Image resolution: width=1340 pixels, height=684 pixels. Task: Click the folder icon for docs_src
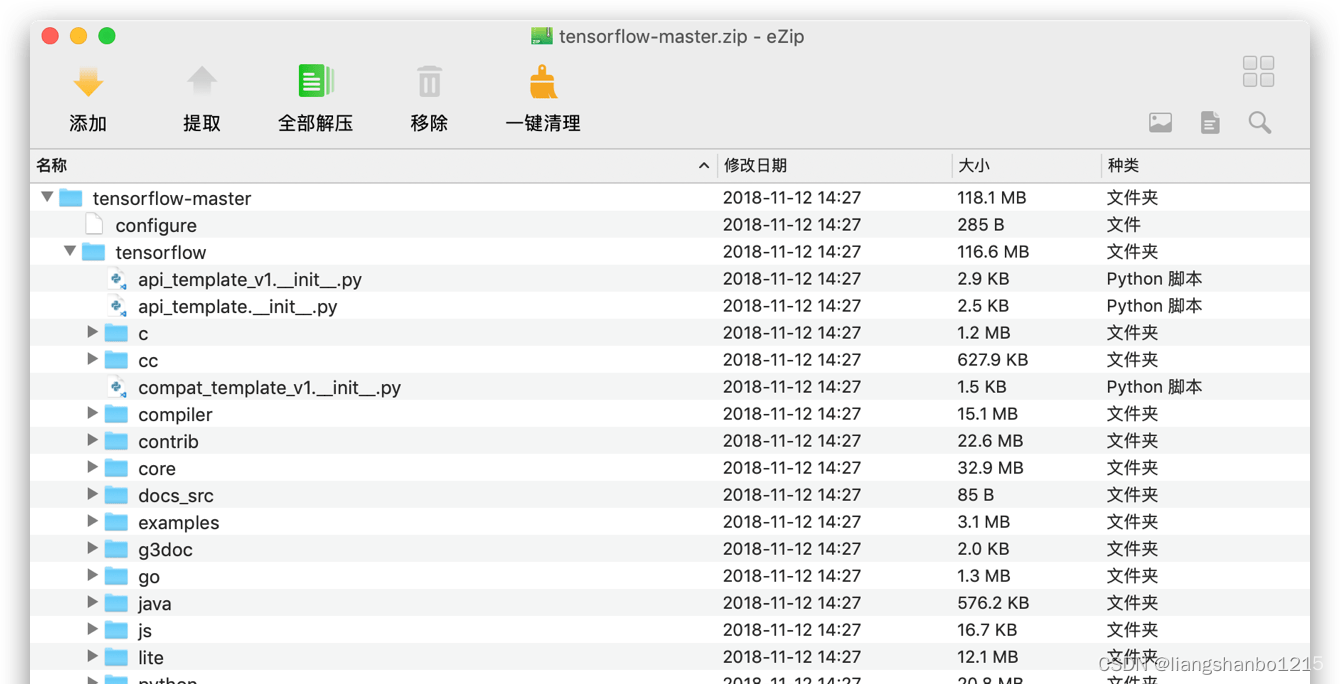click(116, 495)
